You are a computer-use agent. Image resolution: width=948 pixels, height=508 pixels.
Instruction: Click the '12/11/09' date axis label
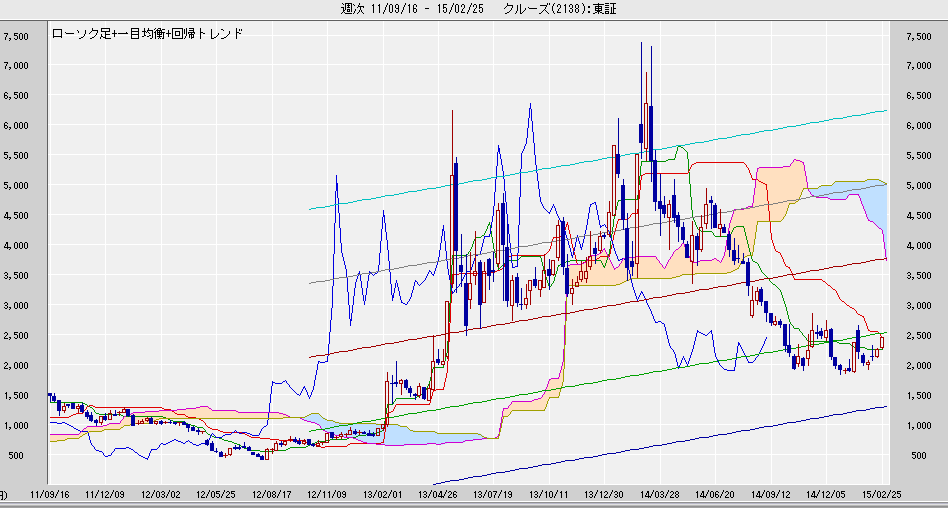[x=327, y=494]
